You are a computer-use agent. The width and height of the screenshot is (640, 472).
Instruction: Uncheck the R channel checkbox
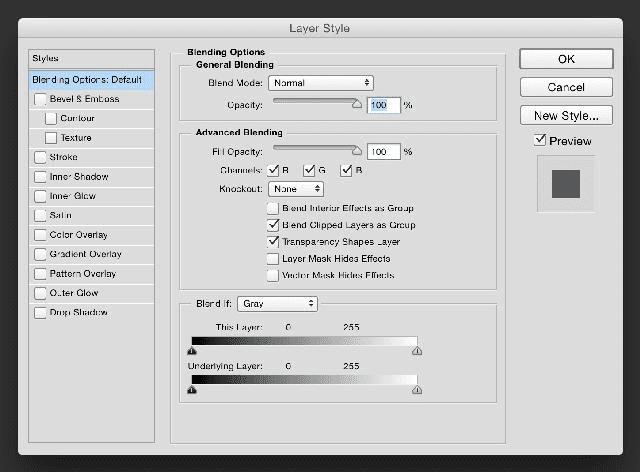(x=274, y=170)
